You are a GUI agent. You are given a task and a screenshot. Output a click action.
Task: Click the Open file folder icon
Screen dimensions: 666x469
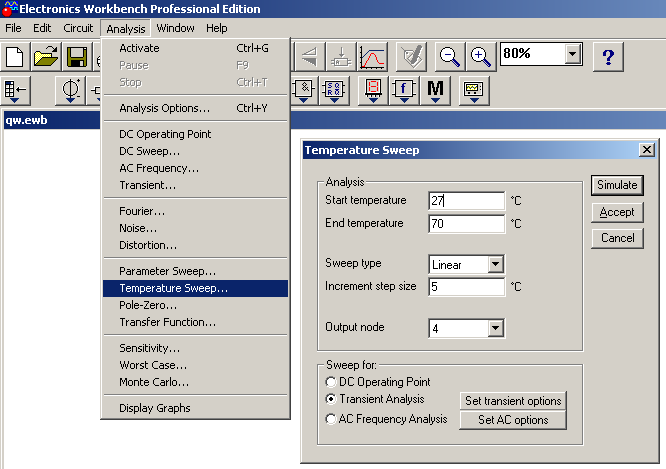pyautogui.click(x=46, y=57)
